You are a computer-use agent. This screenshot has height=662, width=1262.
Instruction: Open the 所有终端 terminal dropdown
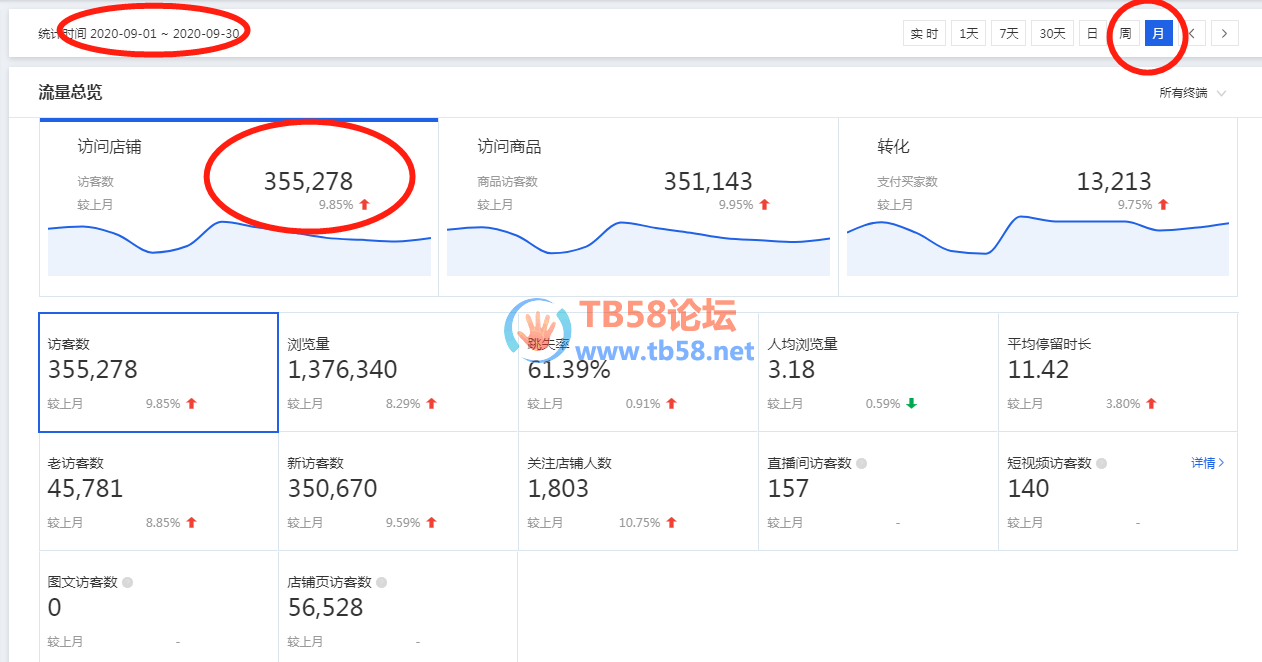[x=1192, y=93]
